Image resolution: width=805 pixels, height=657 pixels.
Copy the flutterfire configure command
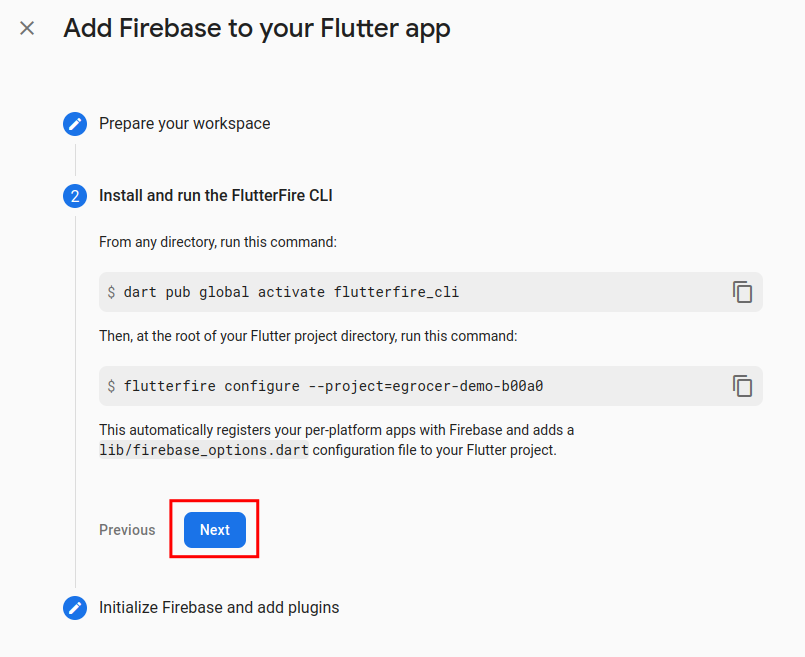point(742,386)
